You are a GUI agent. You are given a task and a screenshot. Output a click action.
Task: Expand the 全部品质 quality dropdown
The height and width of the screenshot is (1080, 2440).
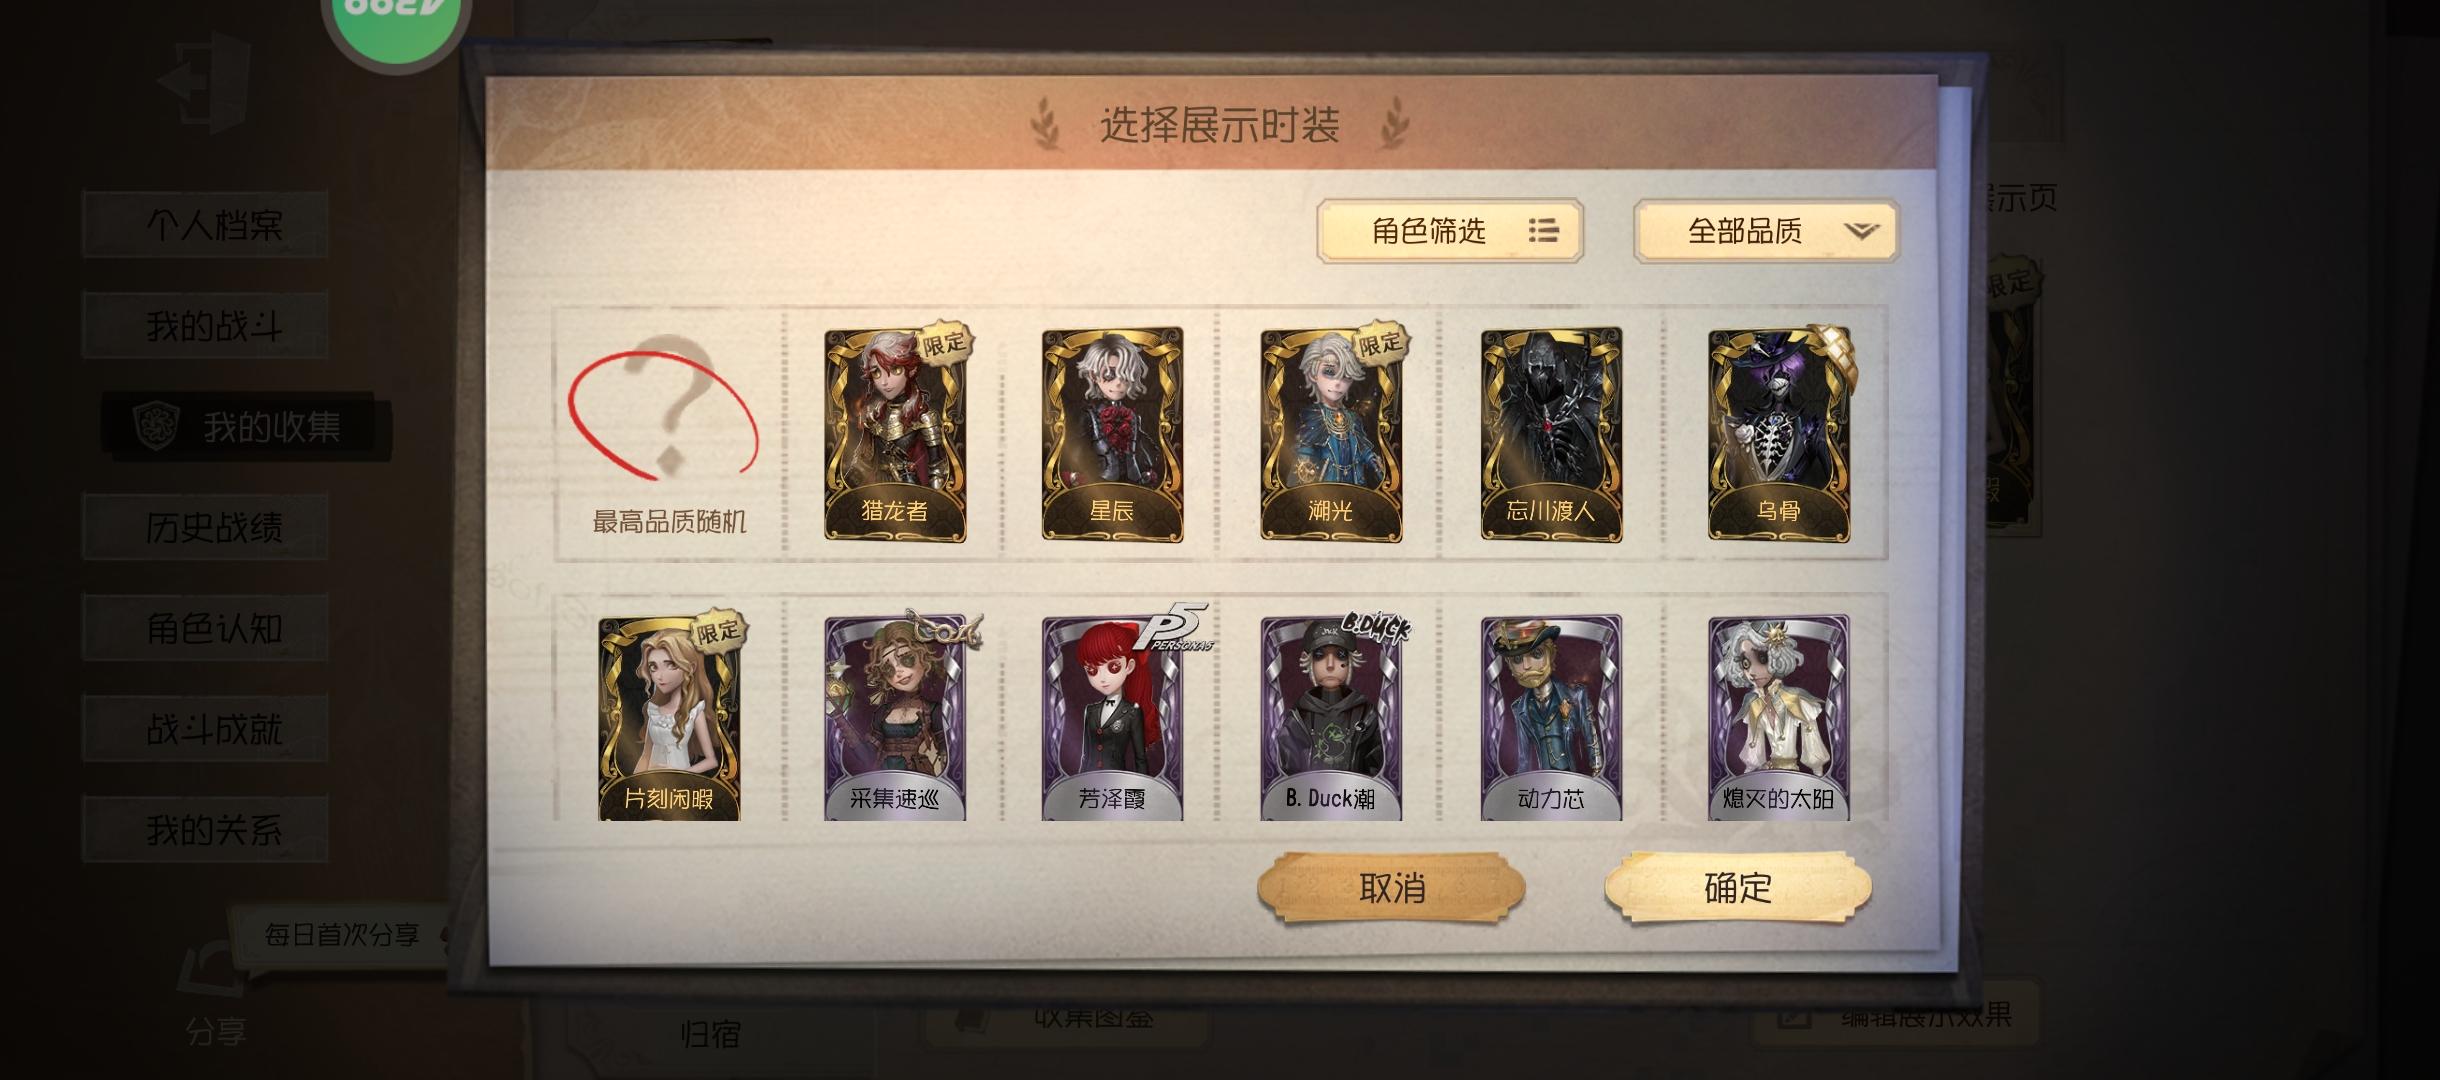(1766, 231)
